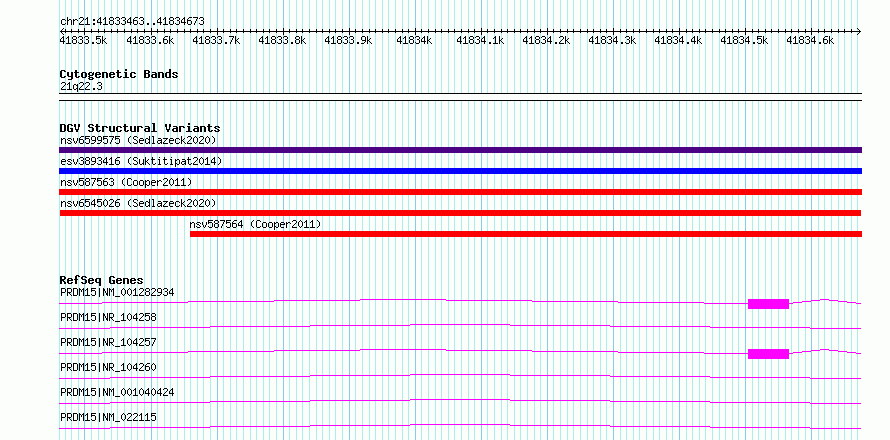890x440 pixels.
Task: Open variant label esv3893416 (Suktitipat2014)
Action: (x=141, y=162)
